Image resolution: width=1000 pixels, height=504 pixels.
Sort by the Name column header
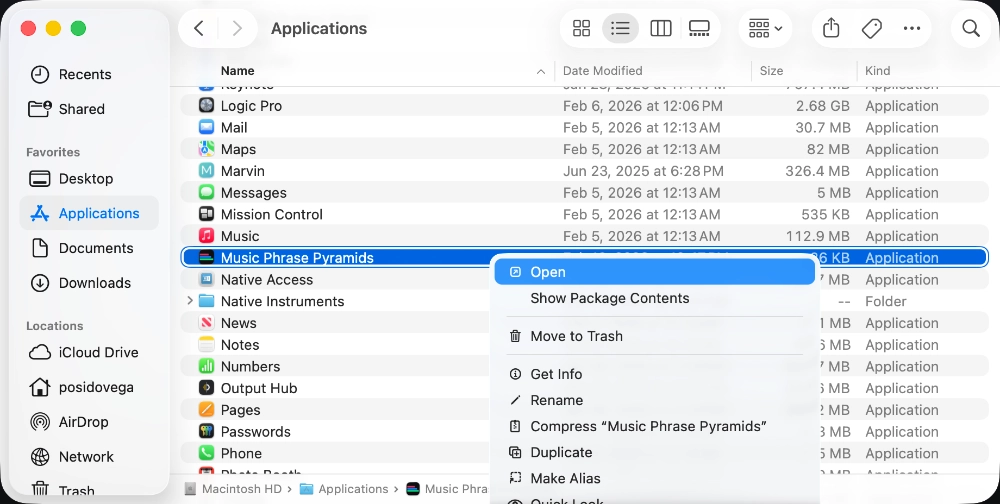click(x=237, y=71)
